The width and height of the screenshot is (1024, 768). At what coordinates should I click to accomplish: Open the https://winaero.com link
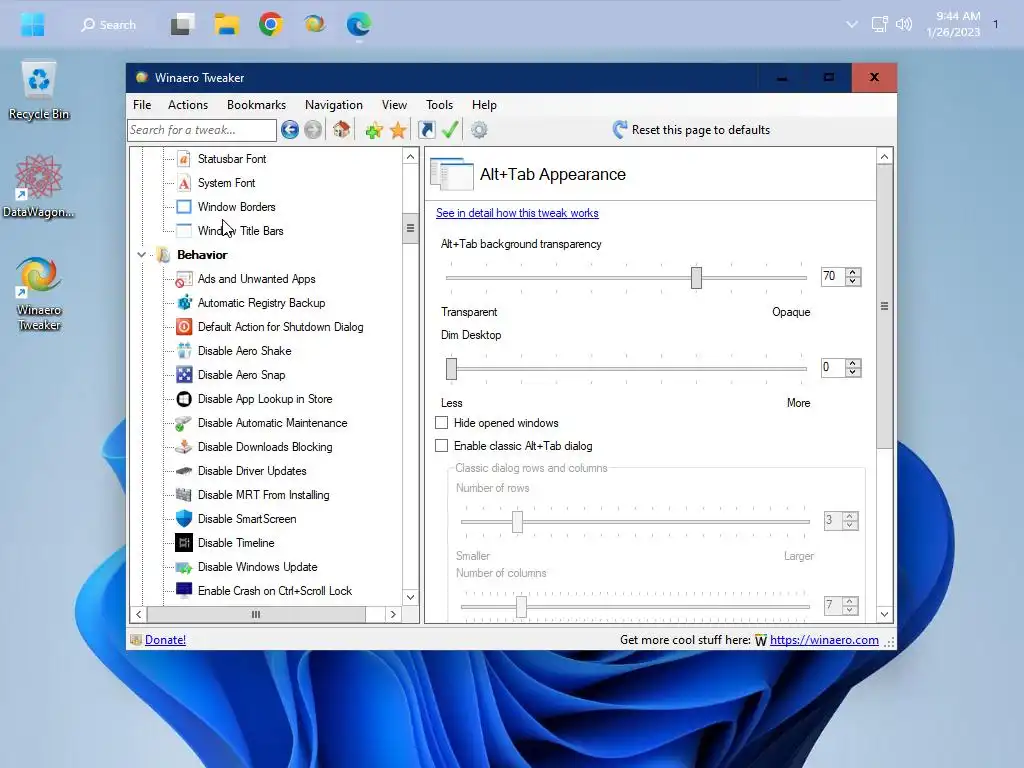pyautogui.click(x=824, y=640)
